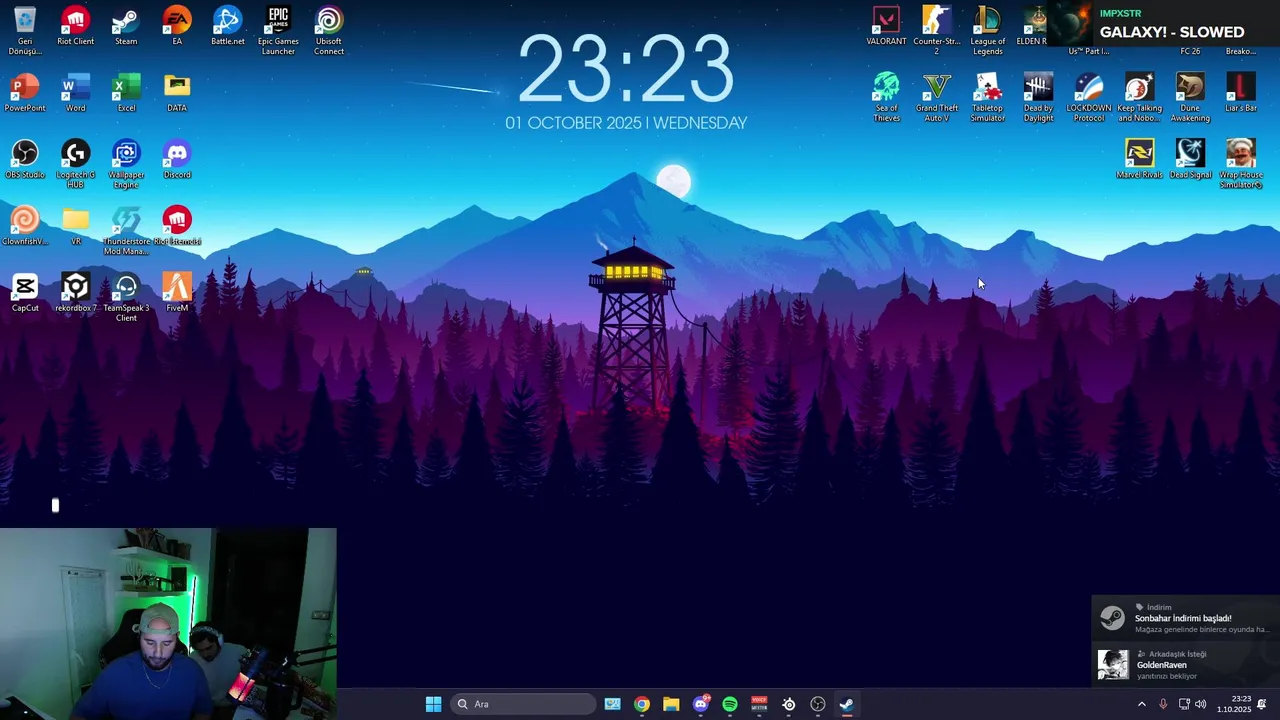Viewport: 1280px width, 720px height.
Task: Click the webcam overlay thumbnail
Action: pyautogui.click(x=168, y=624)
